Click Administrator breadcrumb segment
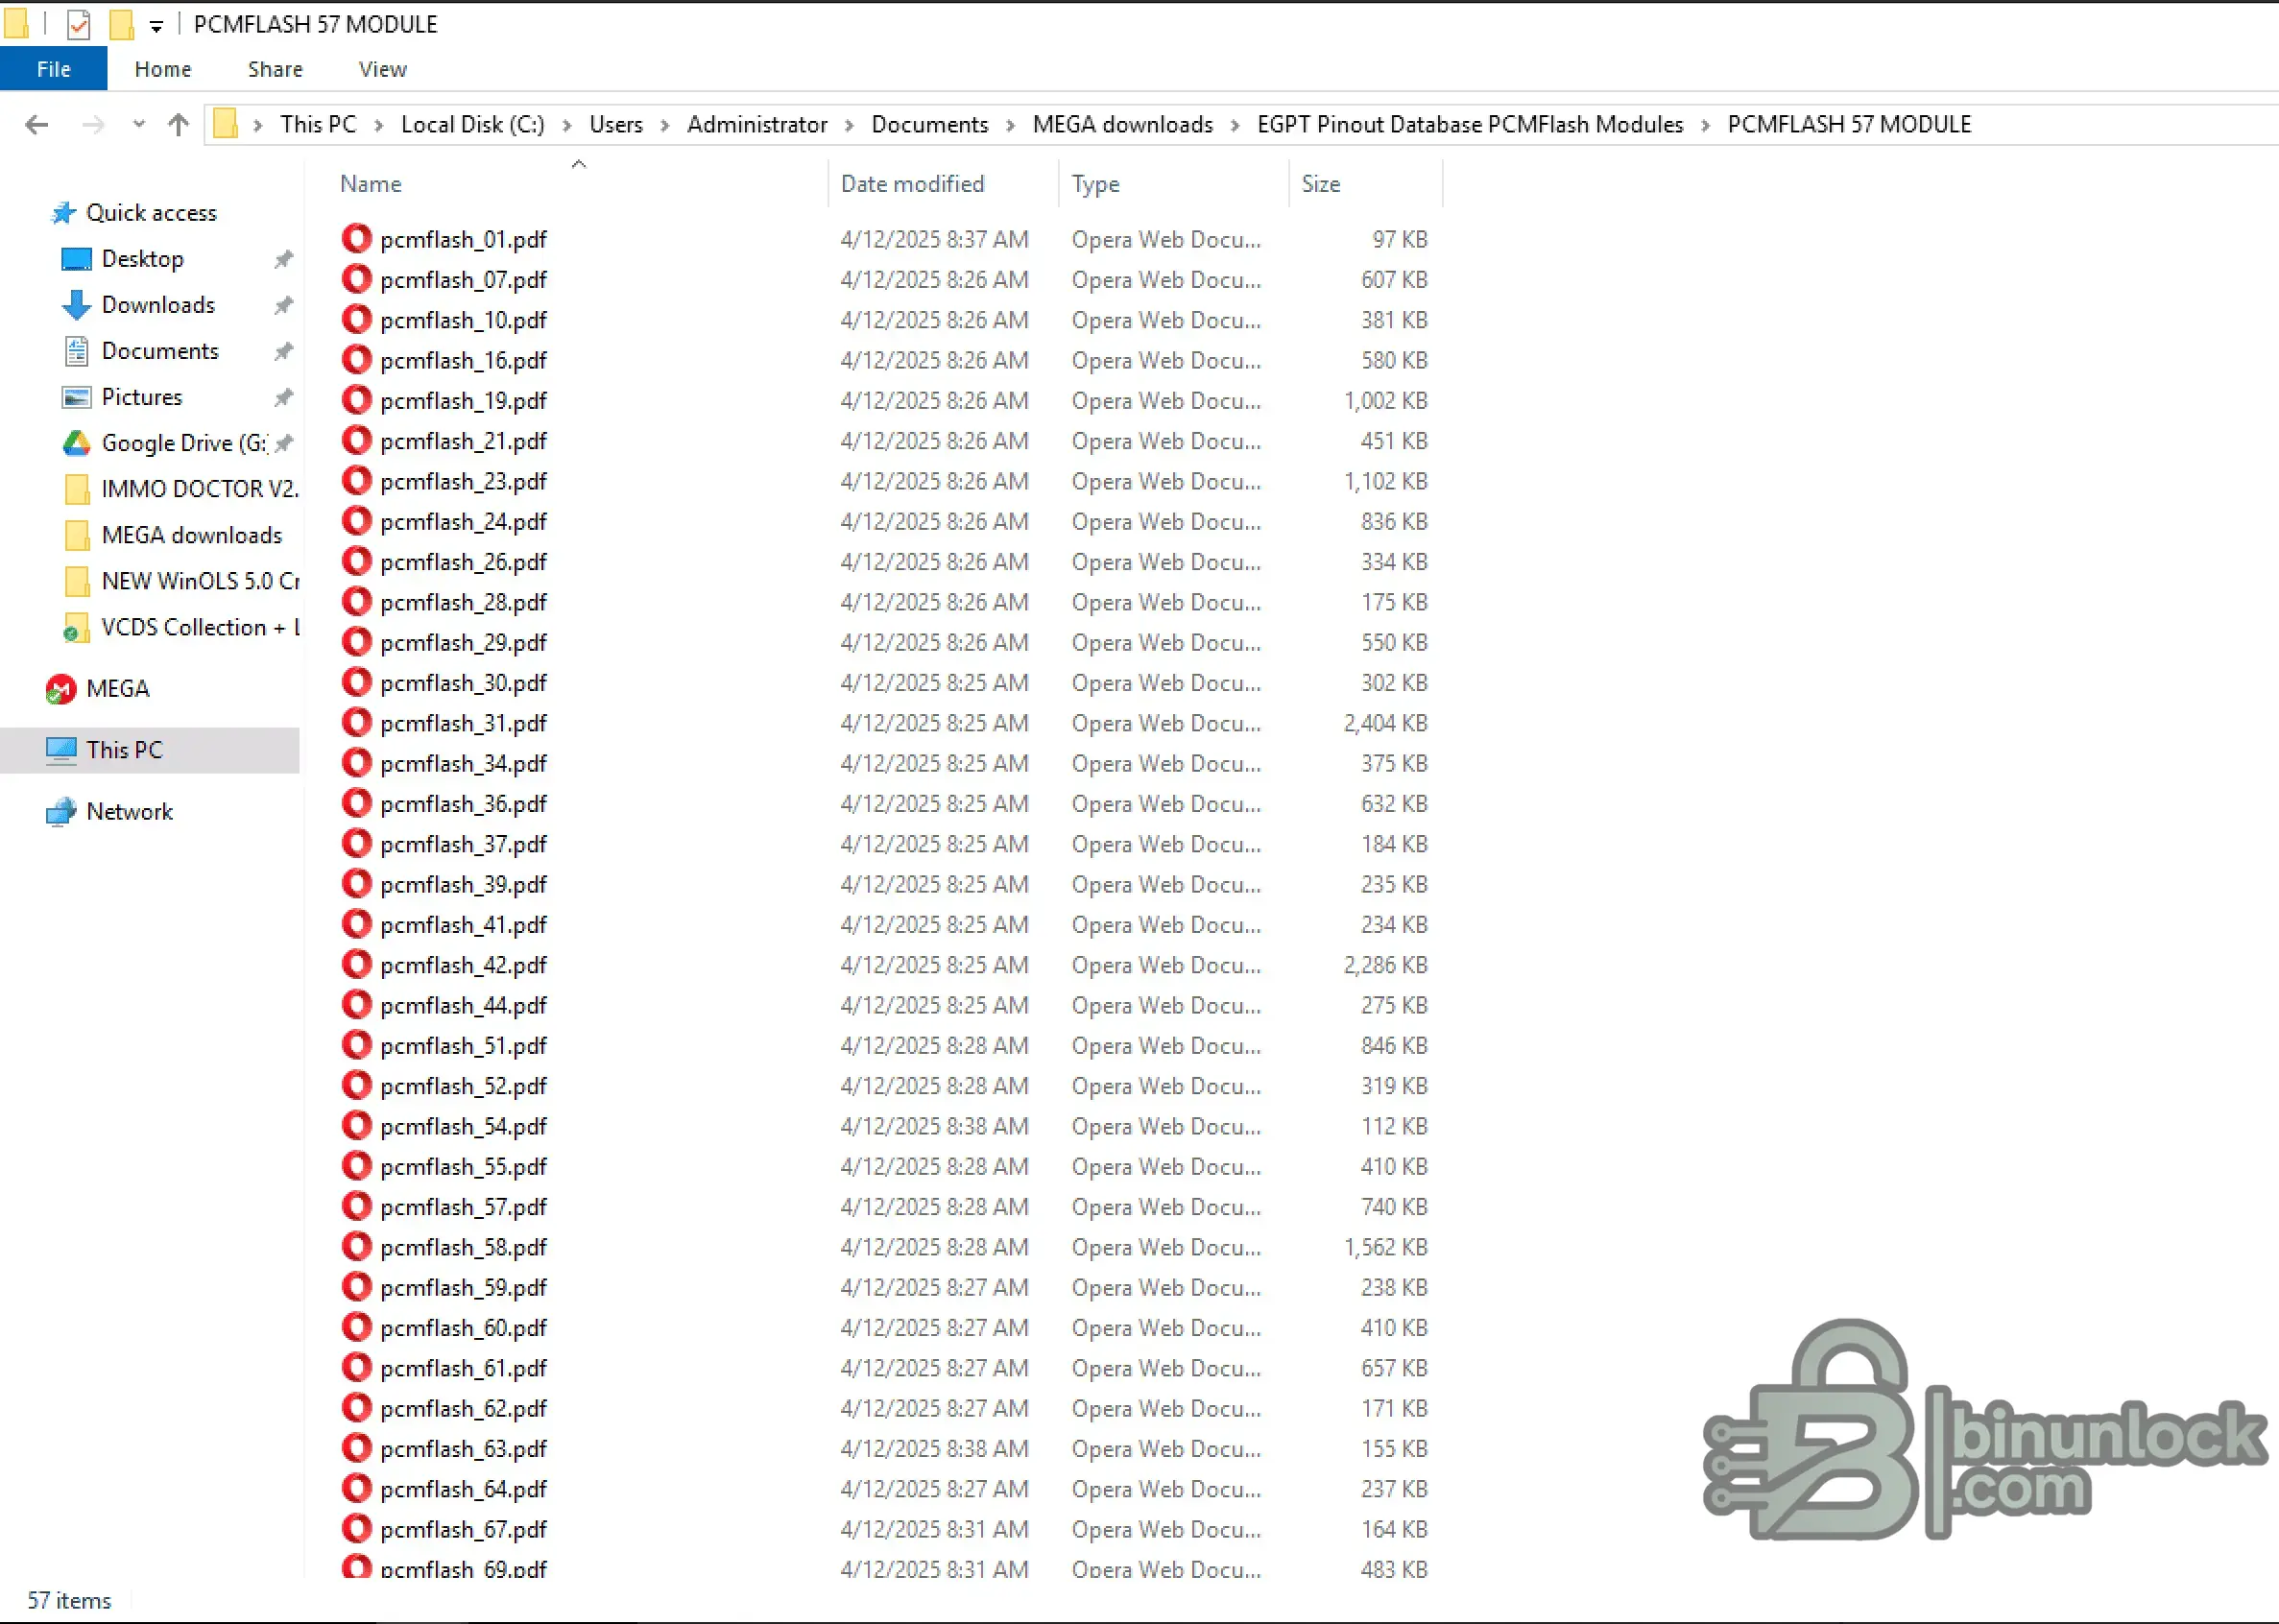This screenshot has width=2279, height=1624. point(757,125)
